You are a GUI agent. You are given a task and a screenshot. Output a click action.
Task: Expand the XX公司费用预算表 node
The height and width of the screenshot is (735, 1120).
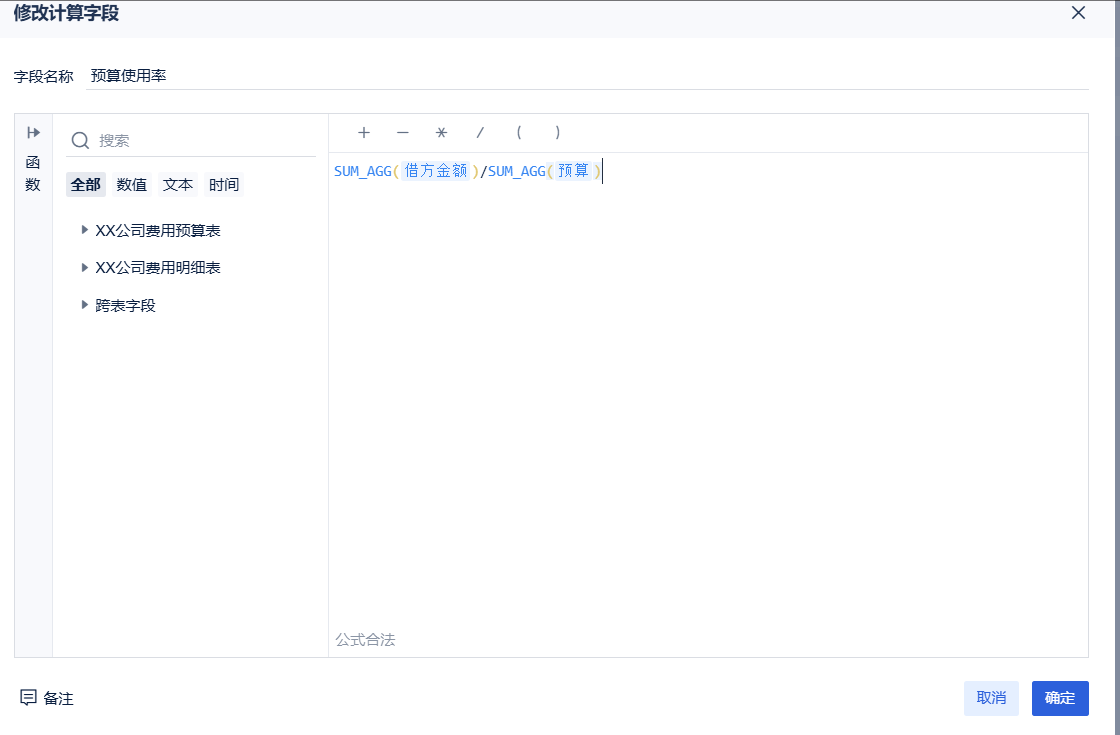pos(85,230)
